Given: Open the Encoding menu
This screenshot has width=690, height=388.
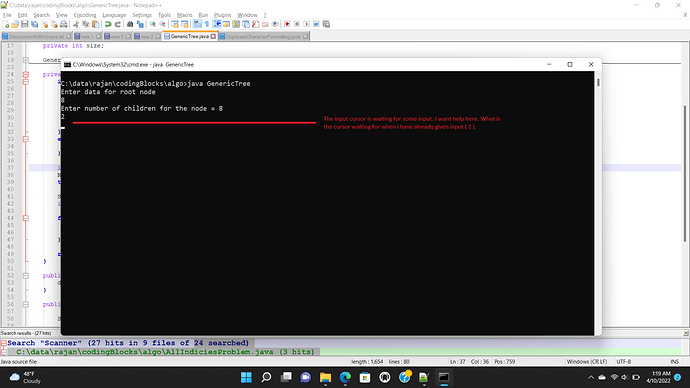Looking at the screenshot, I should (x=85, y=15).
